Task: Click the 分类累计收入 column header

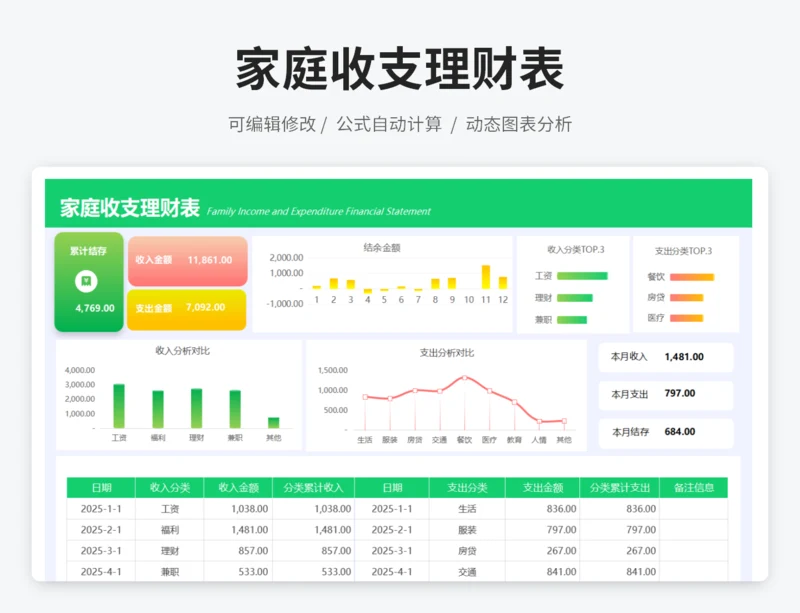Action: [x=313, y=488]
